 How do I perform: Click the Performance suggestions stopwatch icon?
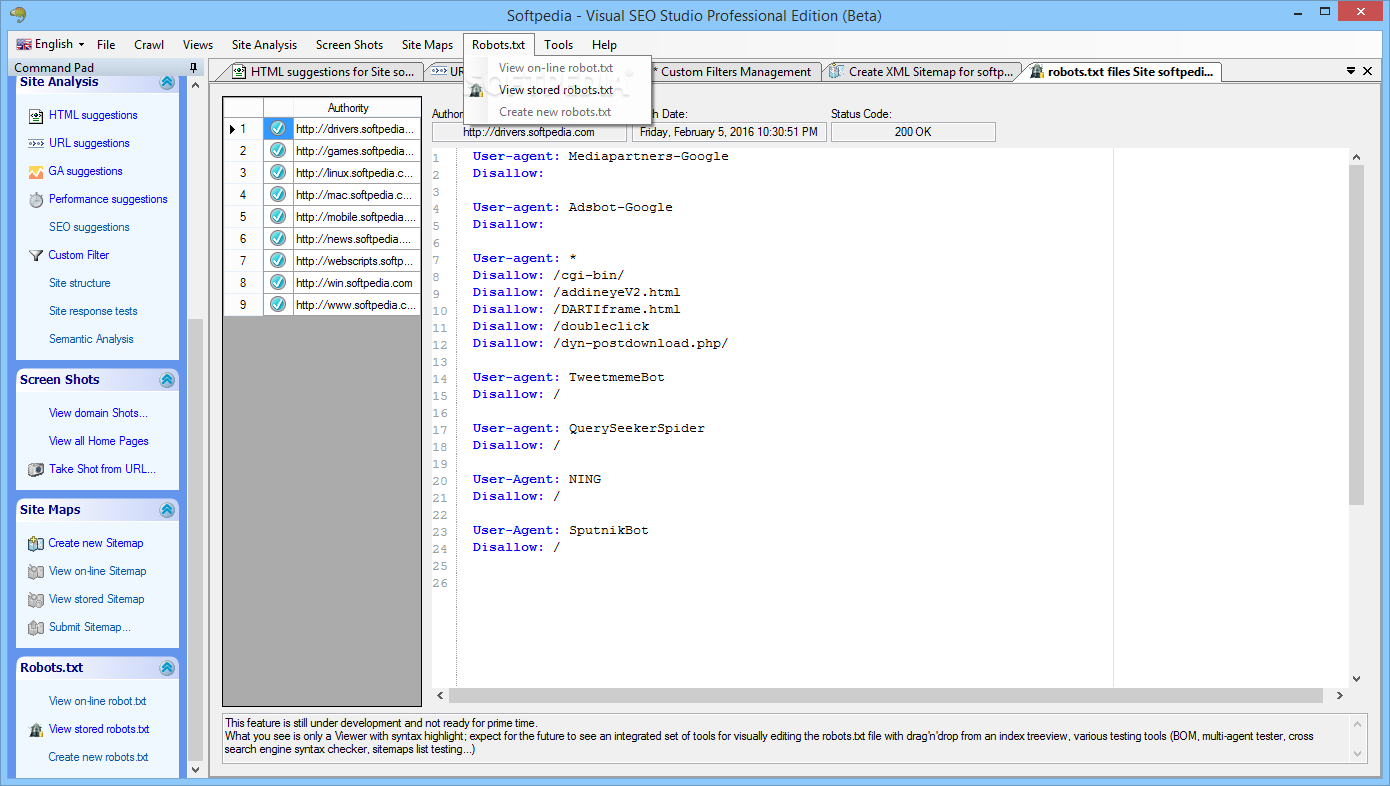[x=36, y=199]
